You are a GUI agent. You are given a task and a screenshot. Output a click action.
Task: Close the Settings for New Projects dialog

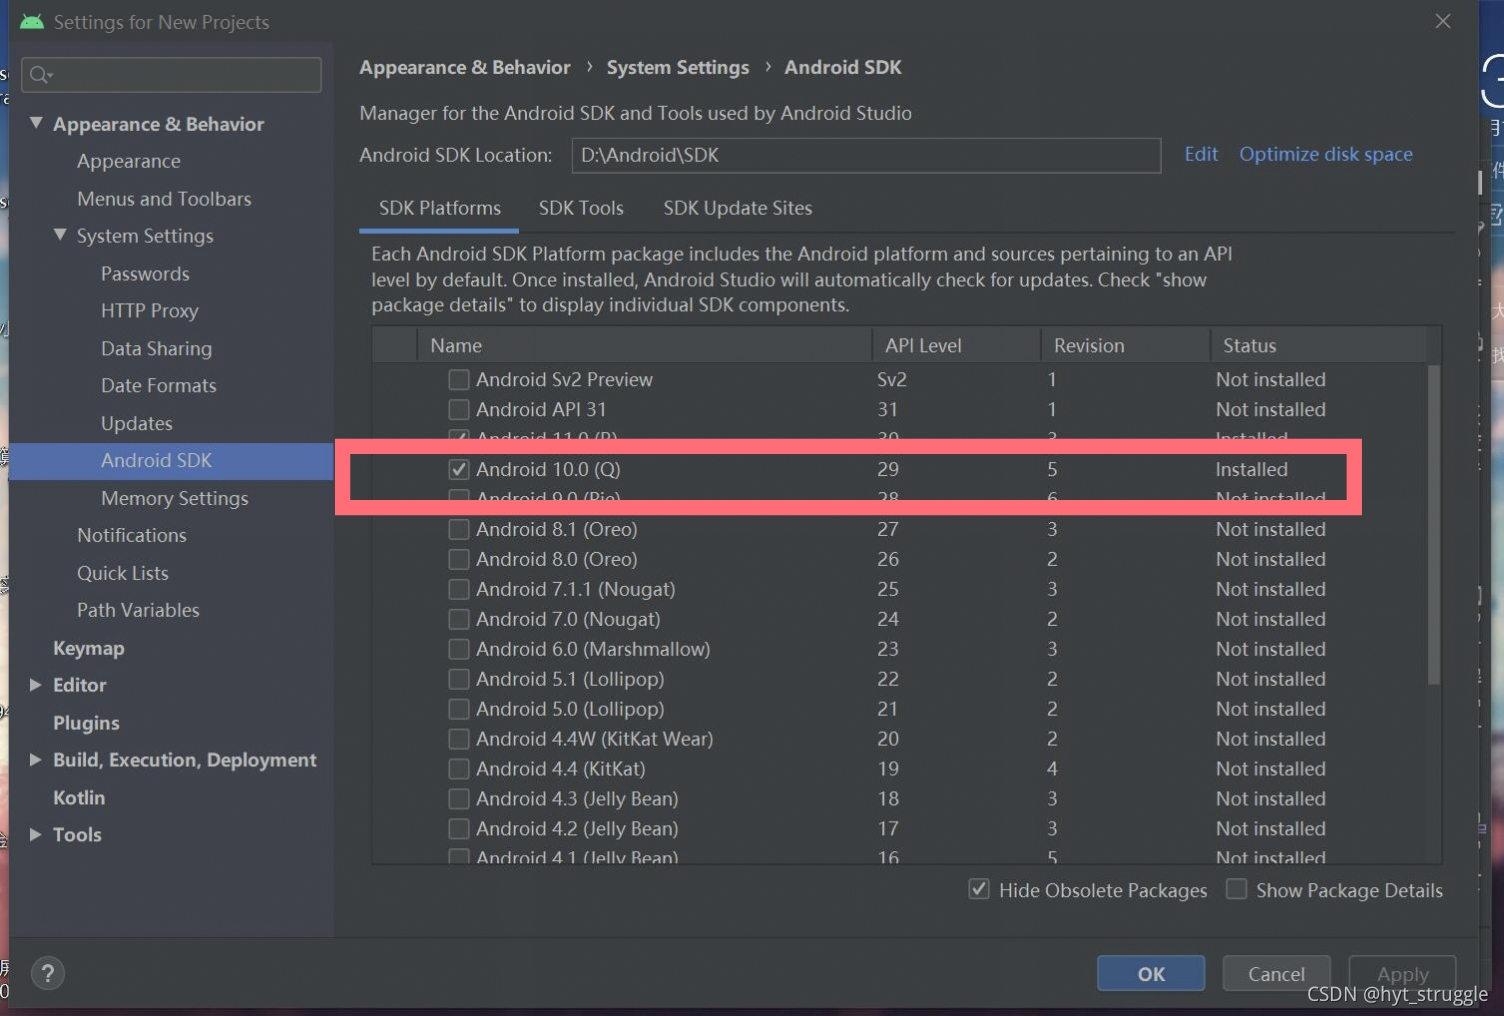click(1442, 21)
